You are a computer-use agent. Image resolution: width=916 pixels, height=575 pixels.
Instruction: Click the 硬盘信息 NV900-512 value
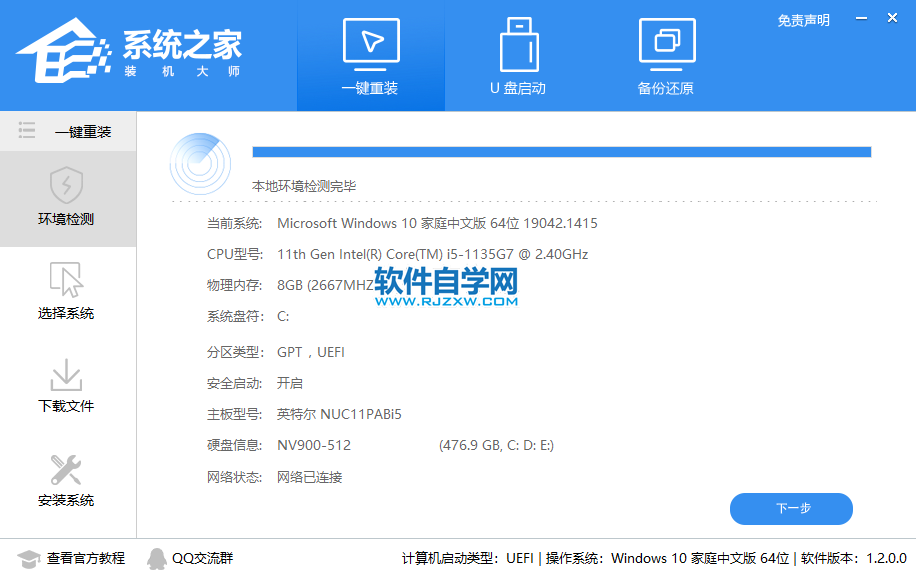314,445
